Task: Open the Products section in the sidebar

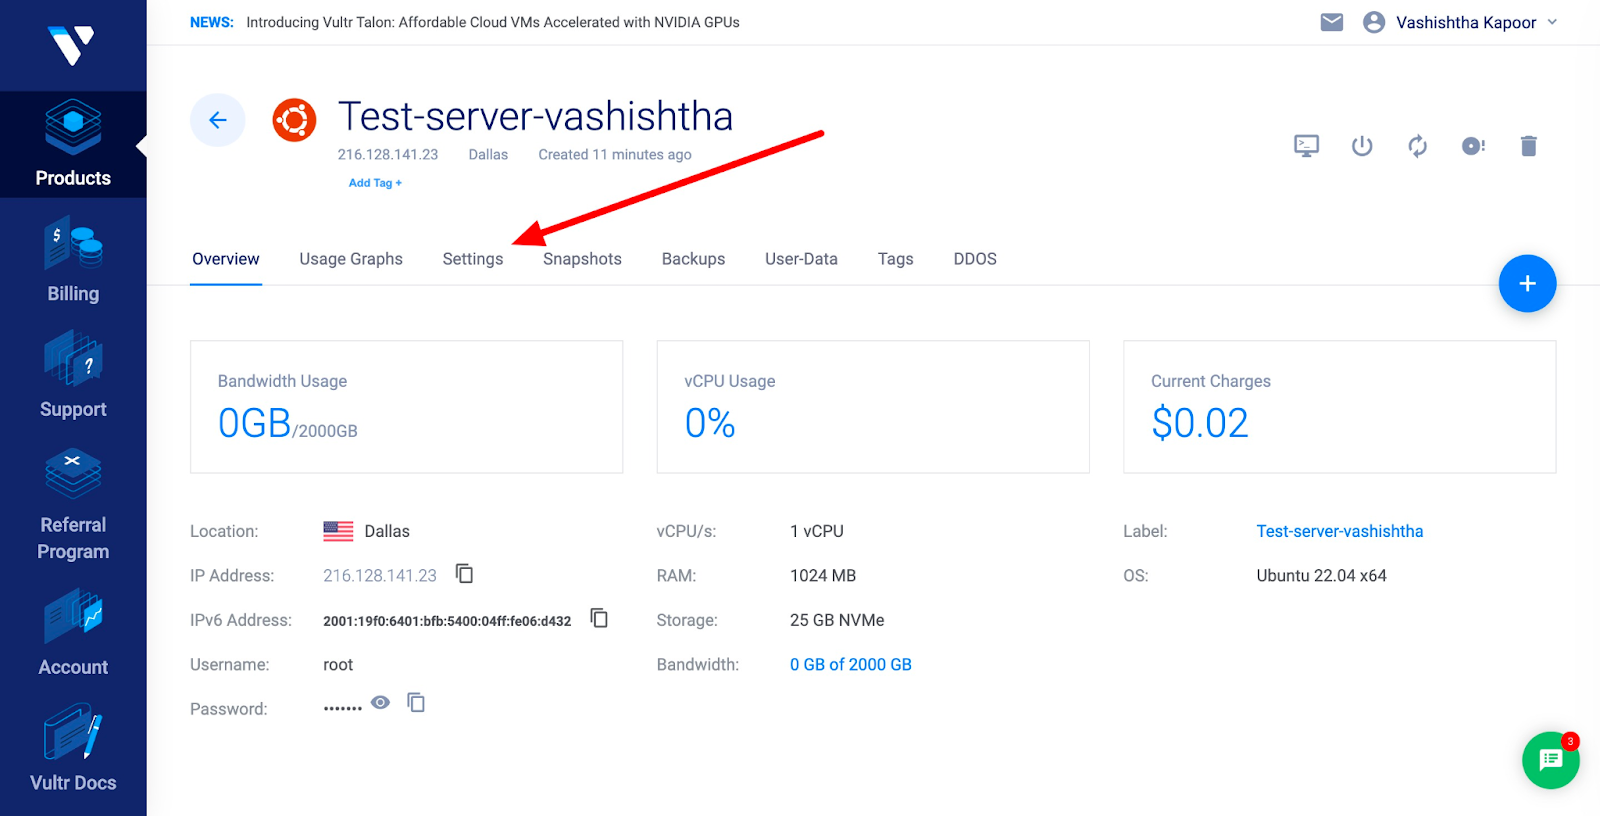Action: pyautogui.click(x=73, y=144)
